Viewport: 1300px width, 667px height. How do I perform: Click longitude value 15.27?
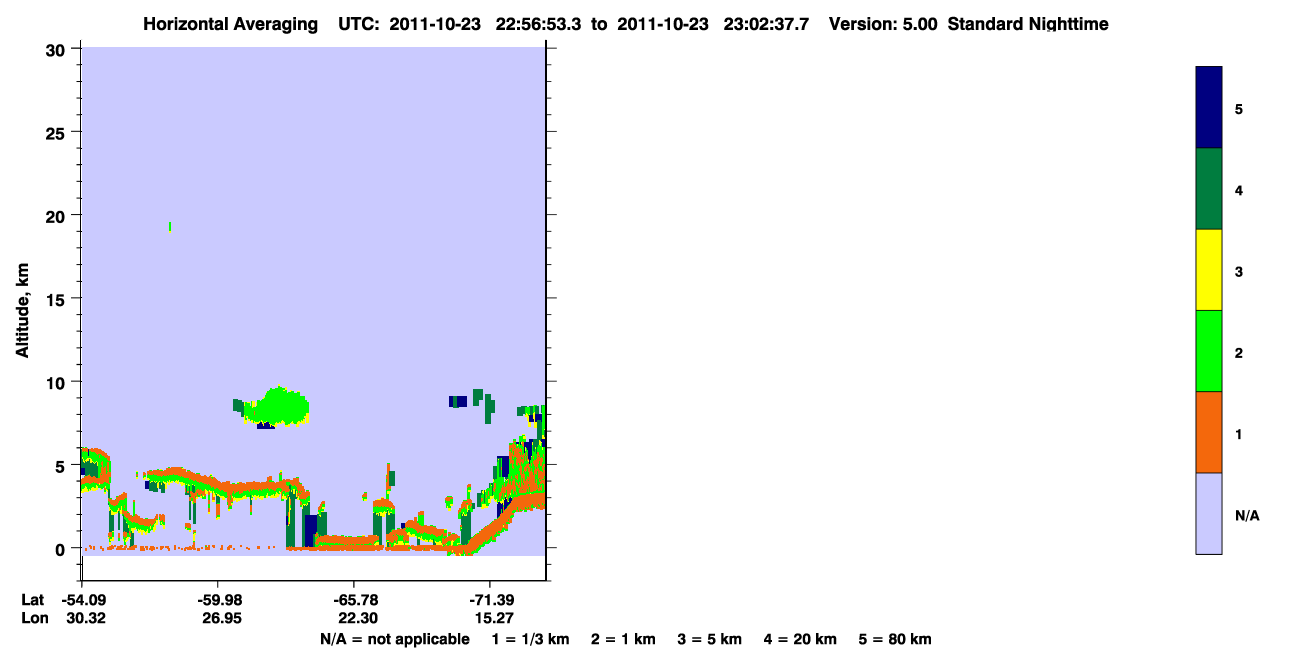coord(494,618)
